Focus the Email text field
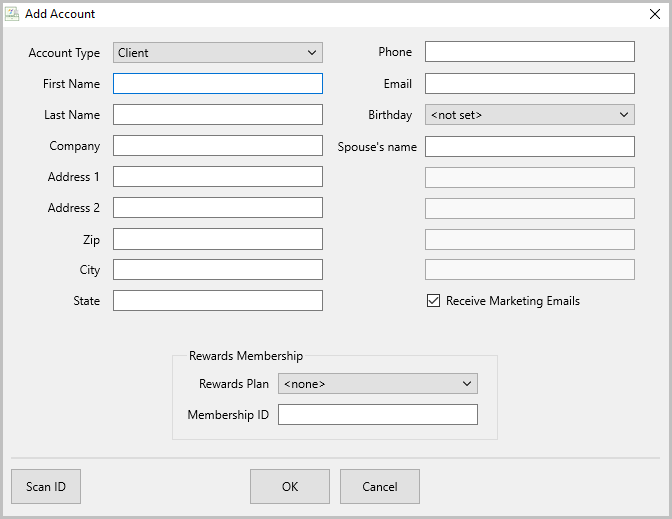Image resolution: width=672 pixels, height=519 pixels. (530, 84)
